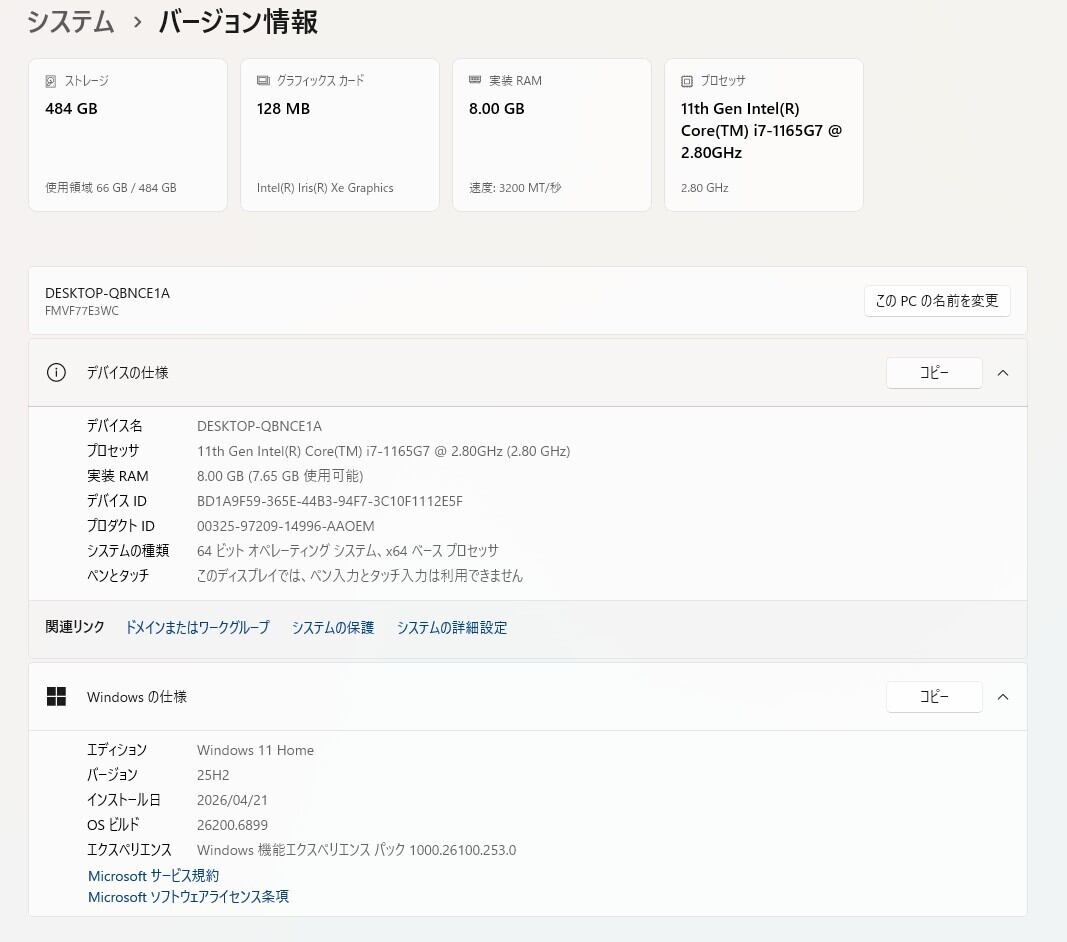Click model name FMVF77E3WC
The height and width of the screenshot is (942, 1067).
[82, 311]
